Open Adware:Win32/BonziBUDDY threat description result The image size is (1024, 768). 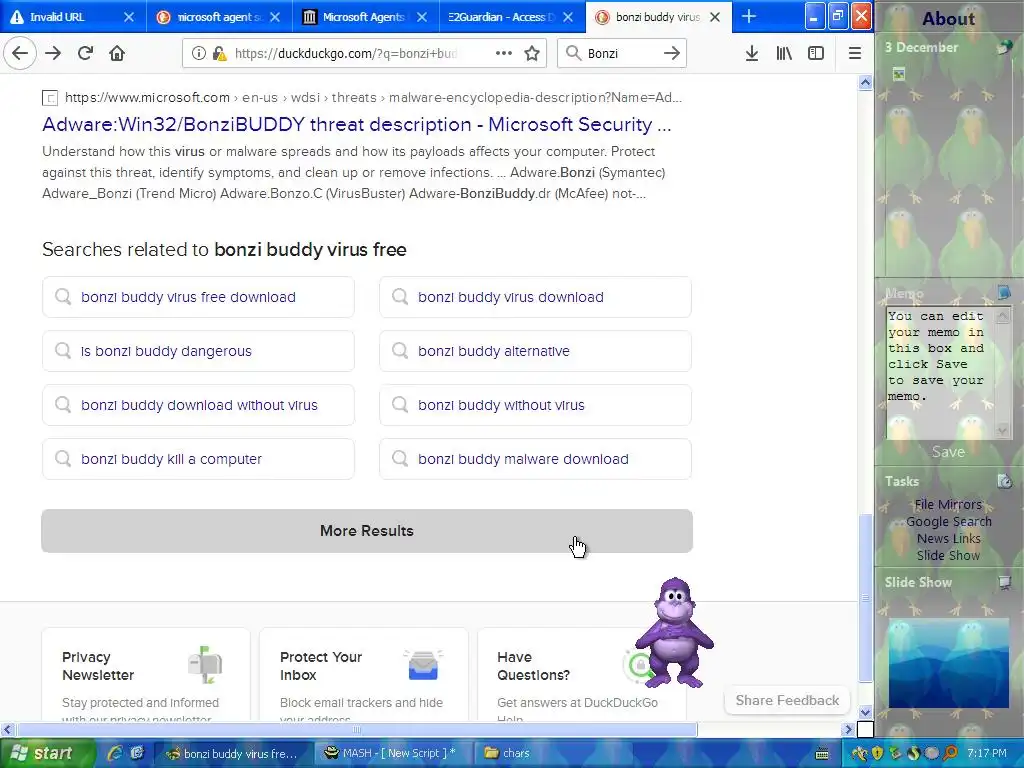point(357,124)
